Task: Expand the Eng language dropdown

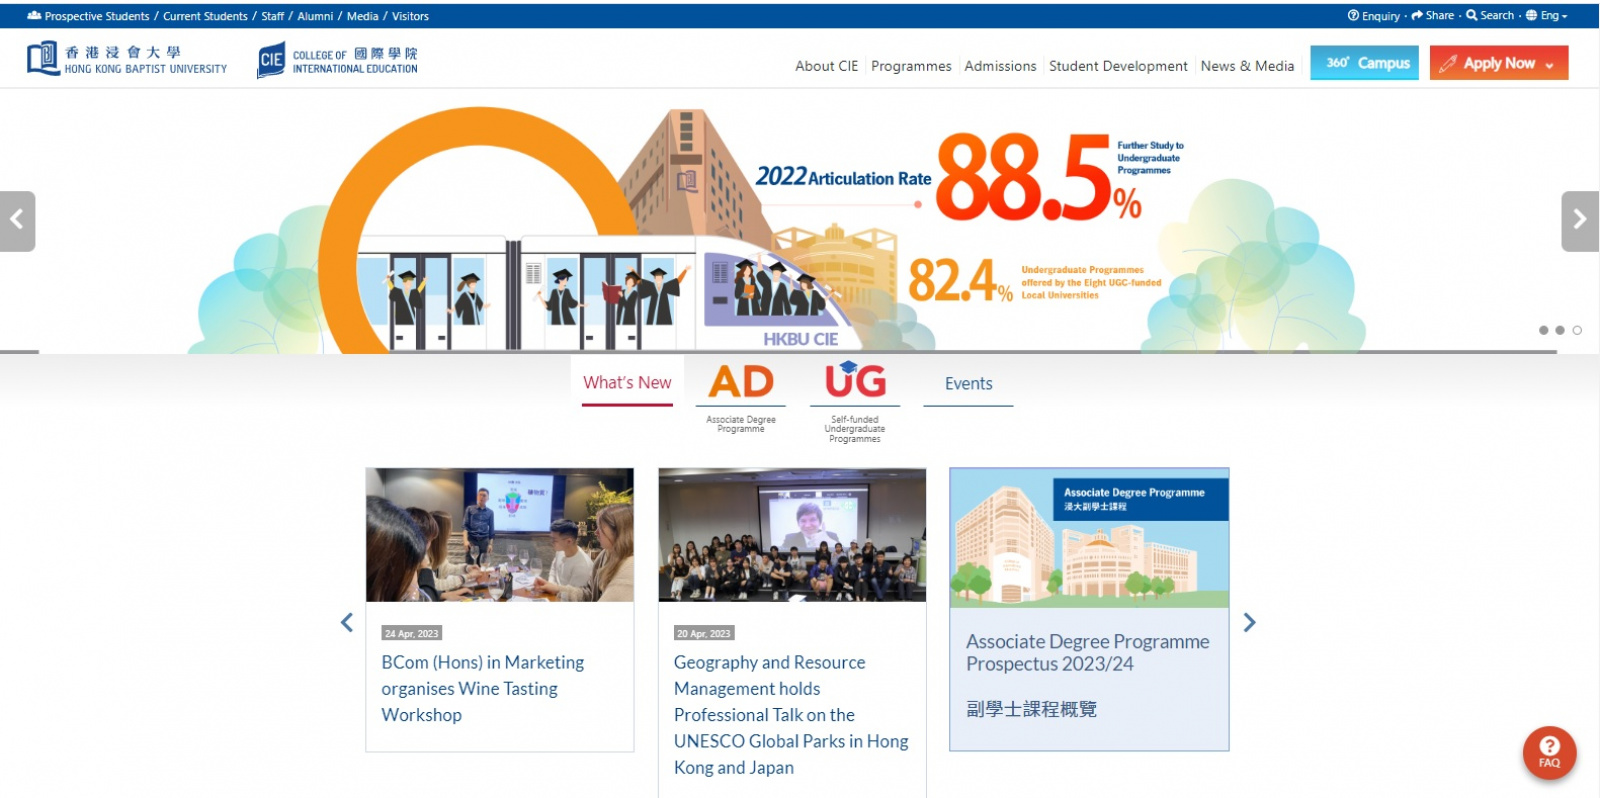Action: click(x=1546, y=16)
